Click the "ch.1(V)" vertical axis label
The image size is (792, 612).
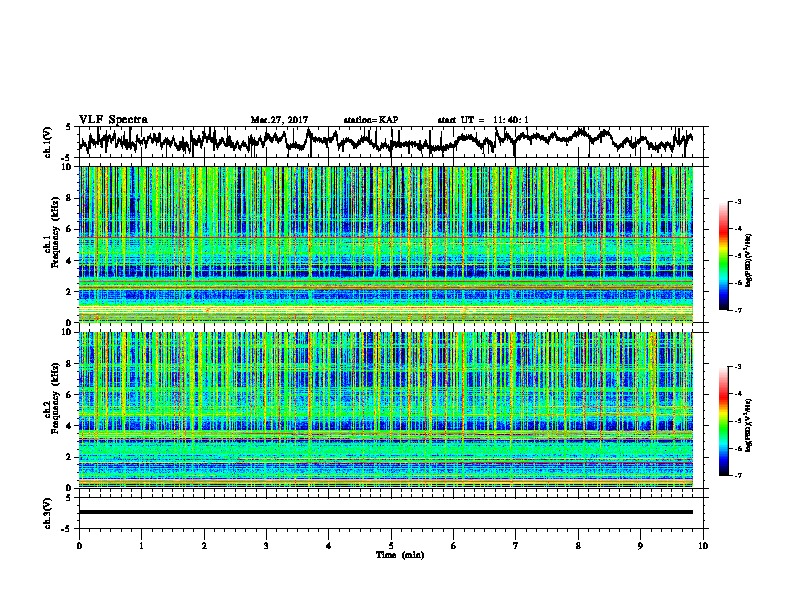(x=48, y=142)
